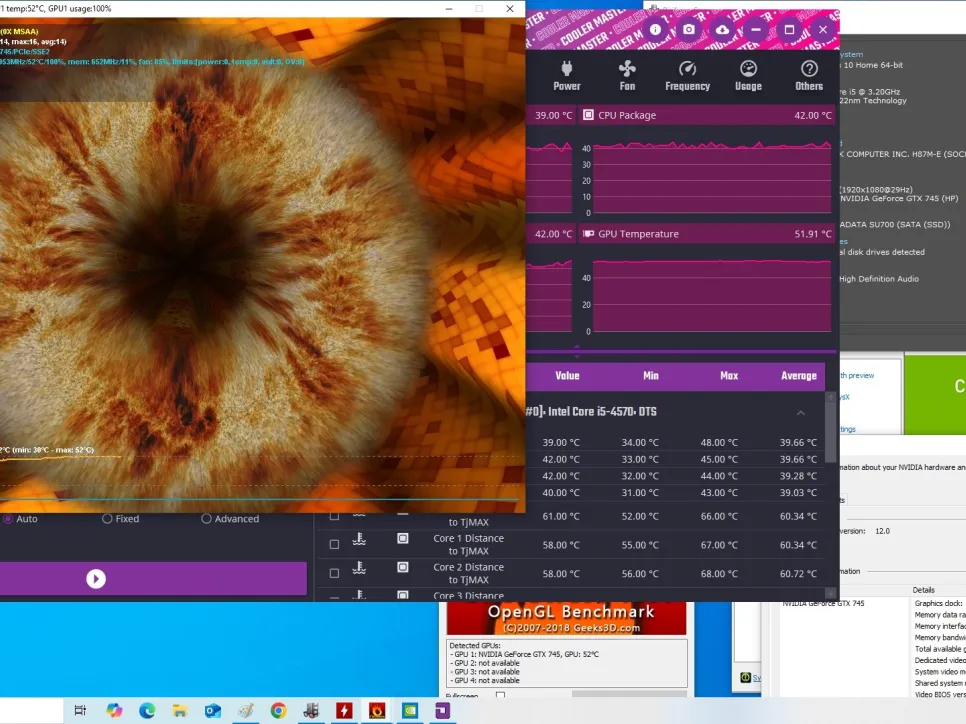Open the red lightning bolt app on taskbar
Image resolution: width=966 pixels, height=724 pixels.
(344, 710)
